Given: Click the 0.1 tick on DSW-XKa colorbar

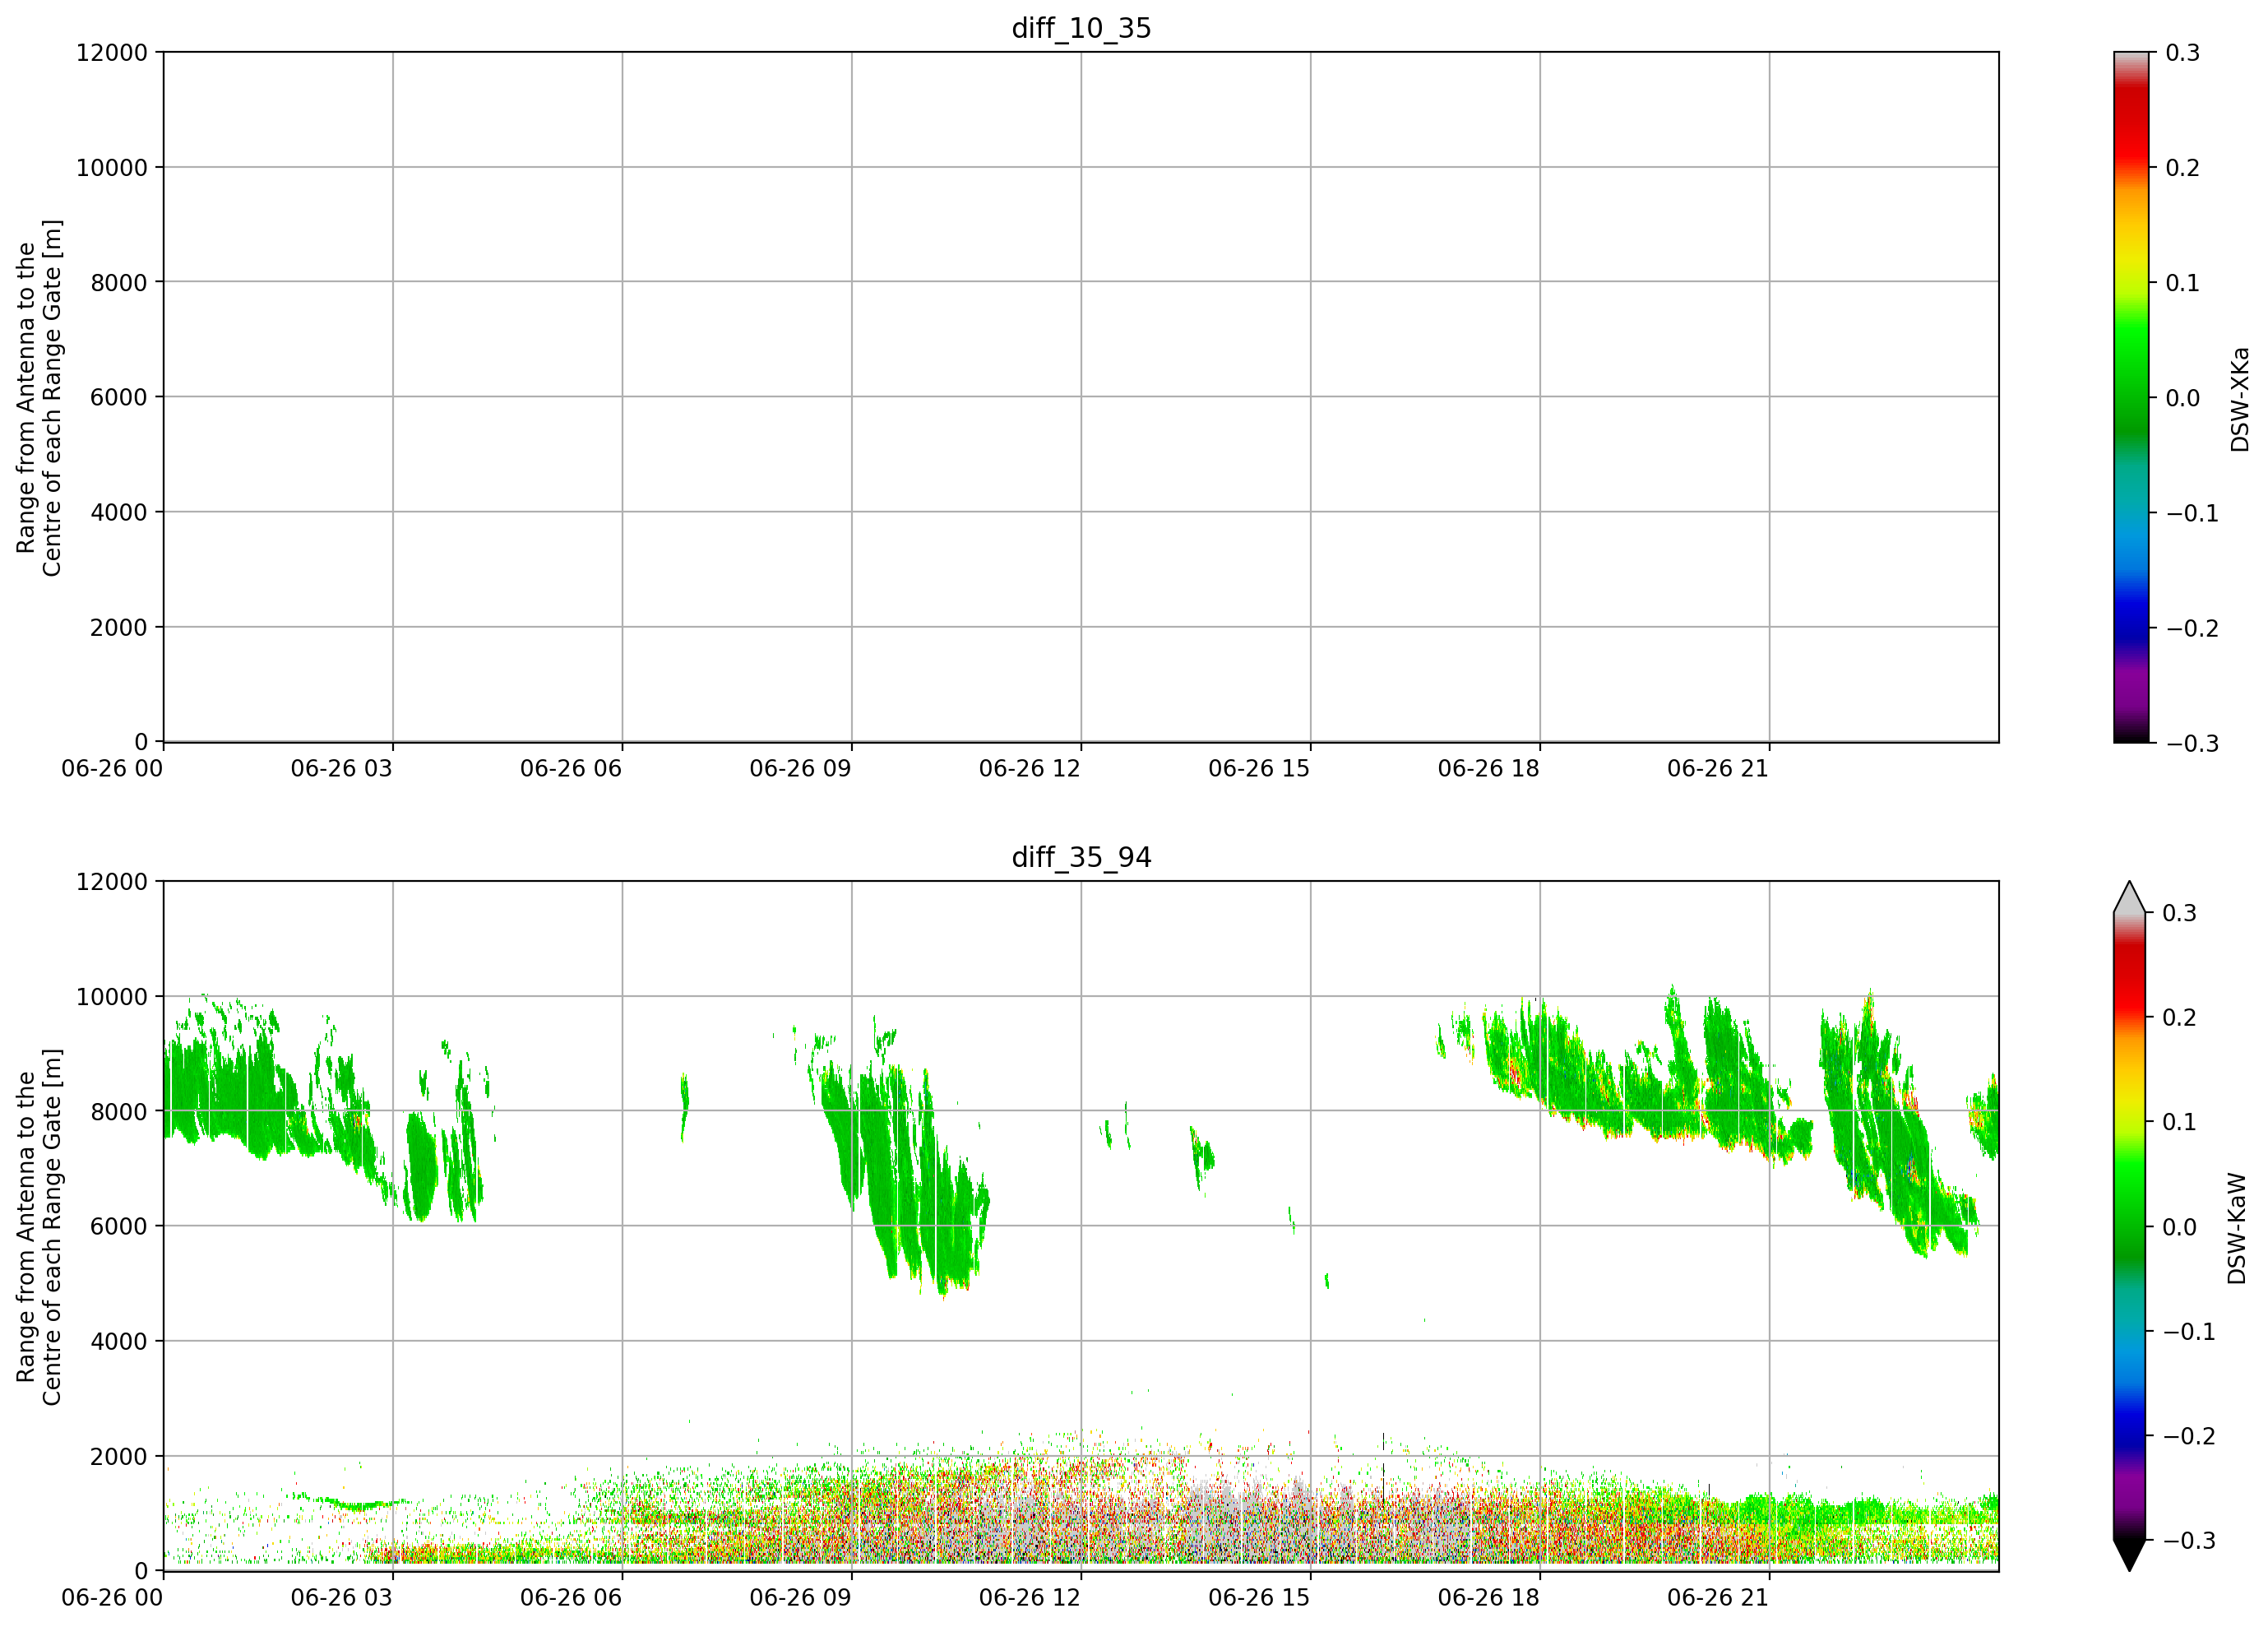Looking at the screenshot, I should [2182, 282].
